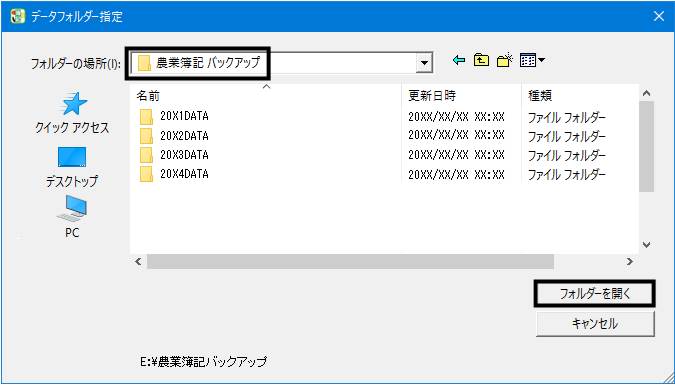Click the vertical scrollbar thumb
The image size is (675, 386).
click(x=646, y=146)
